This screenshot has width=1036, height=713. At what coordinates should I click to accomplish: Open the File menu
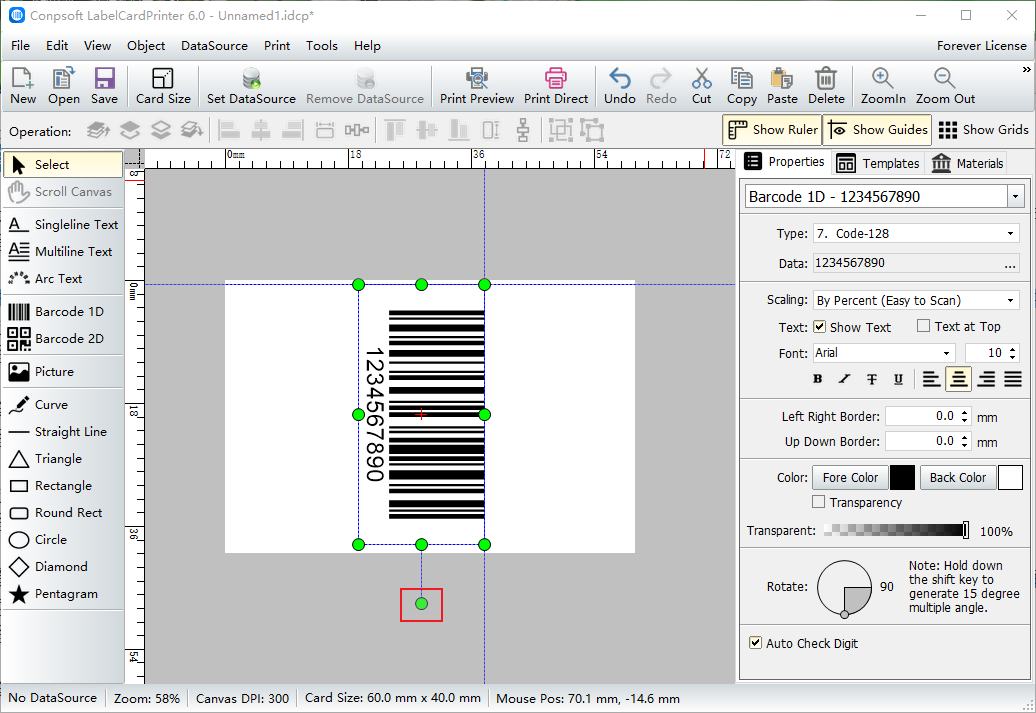[x=20, y=46]
